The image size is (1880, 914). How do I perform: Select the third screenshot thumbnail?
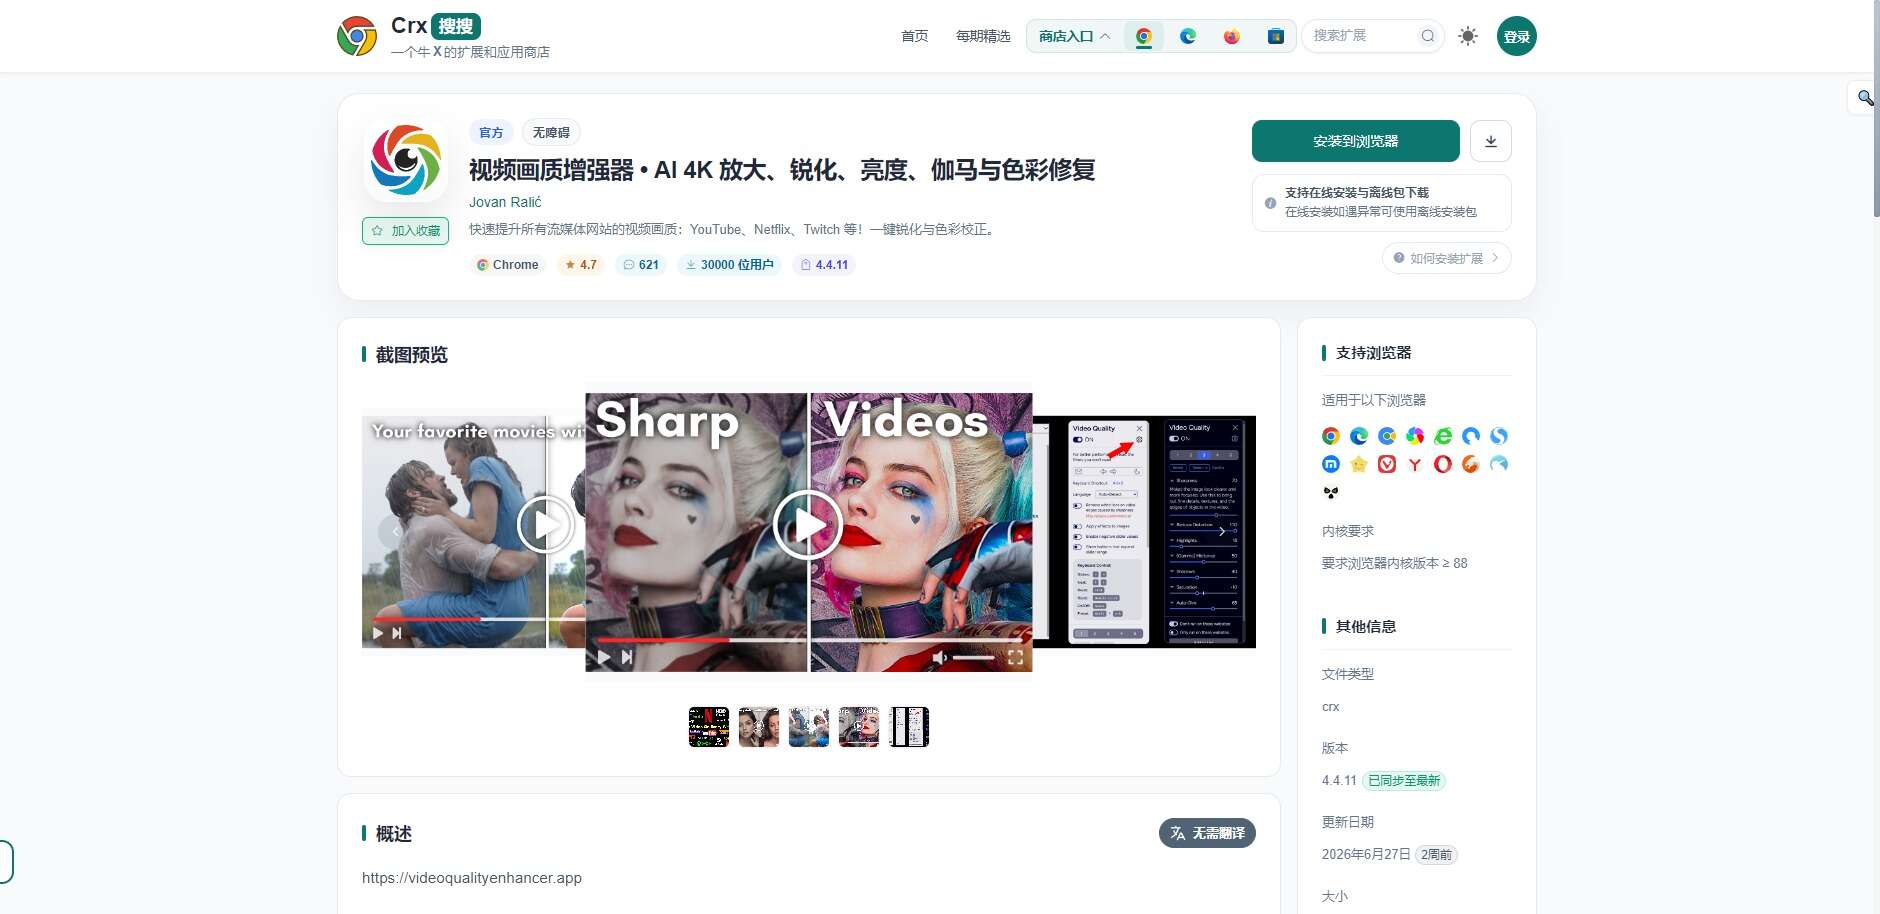[x=809, y=727]
